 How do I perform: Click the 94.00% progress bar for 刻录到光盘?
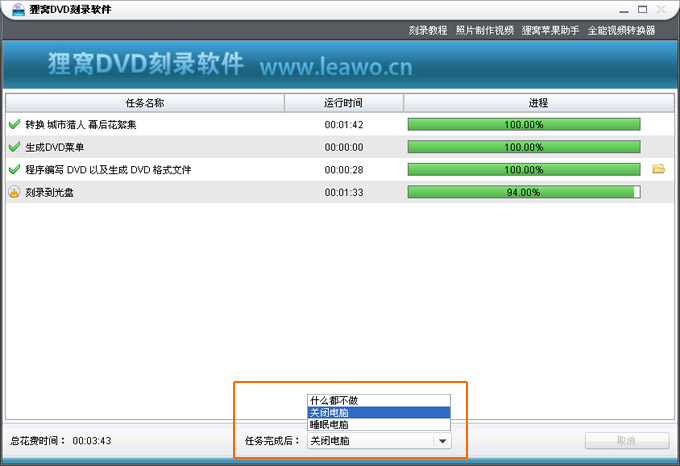coord(524,192)
